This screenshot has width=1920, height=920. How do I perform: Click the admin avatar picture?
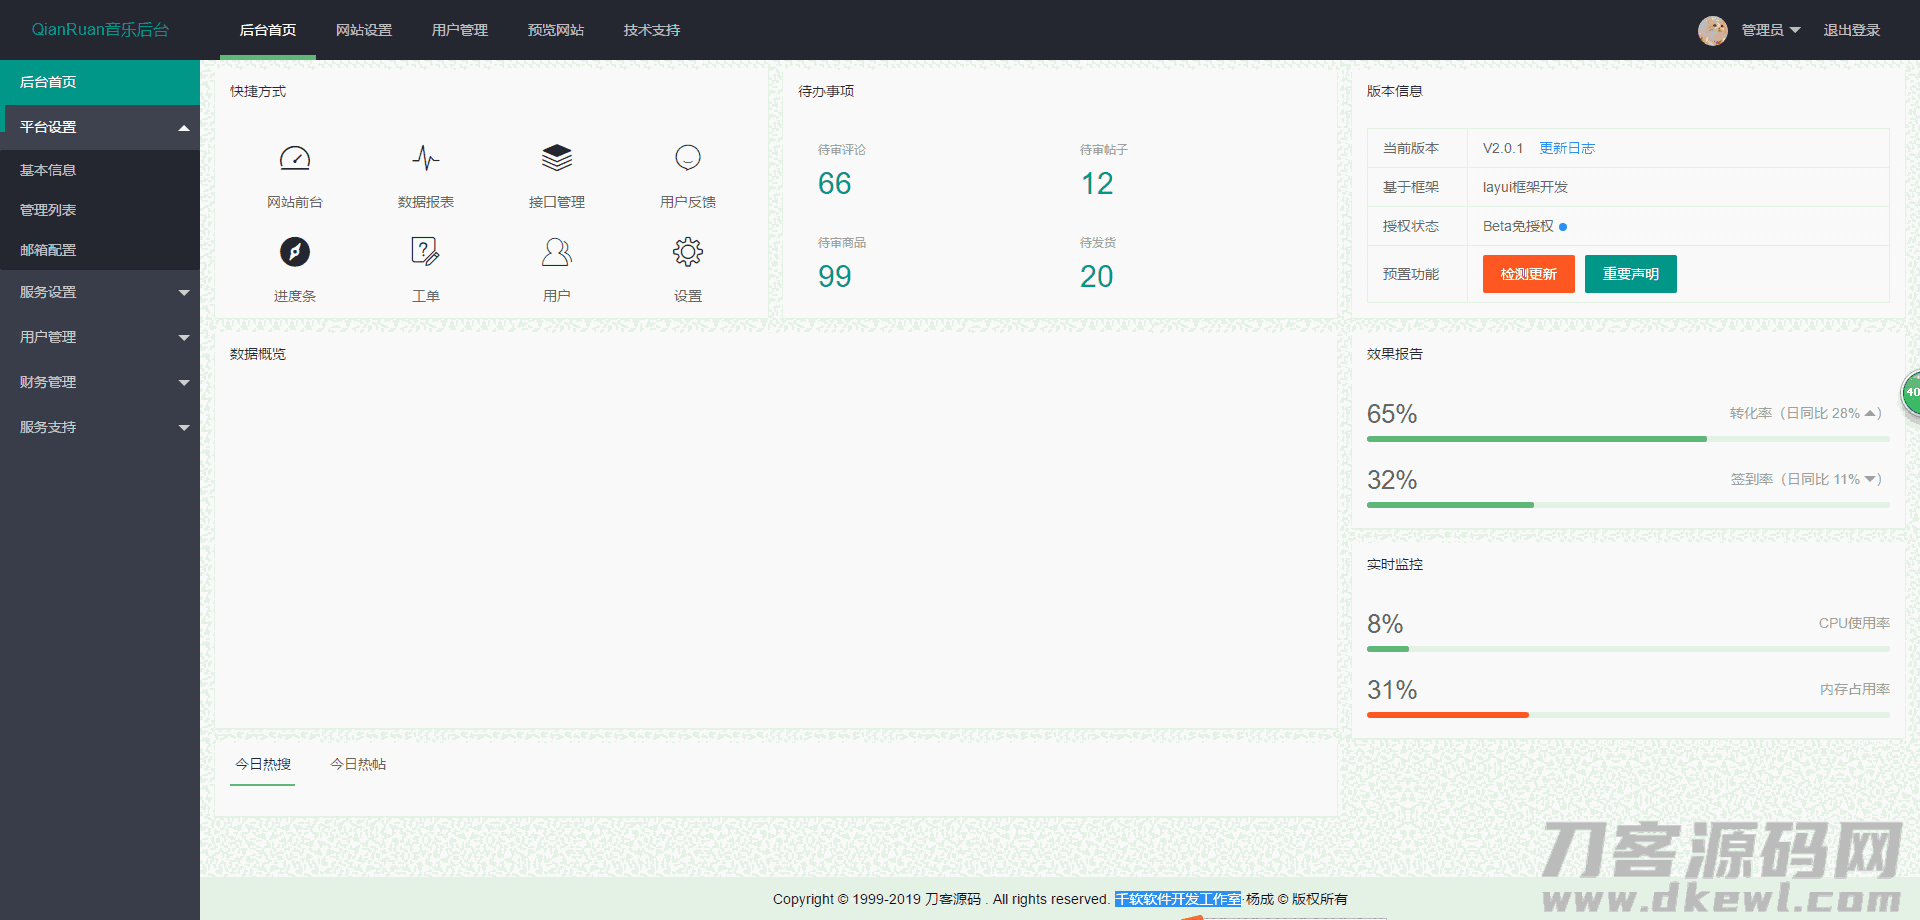1712,30
